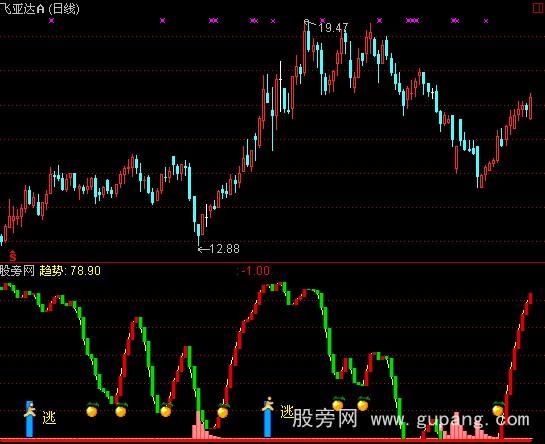Click the 19.47 high price label
This screenshot has height=444, width=545.
[333, 28]
